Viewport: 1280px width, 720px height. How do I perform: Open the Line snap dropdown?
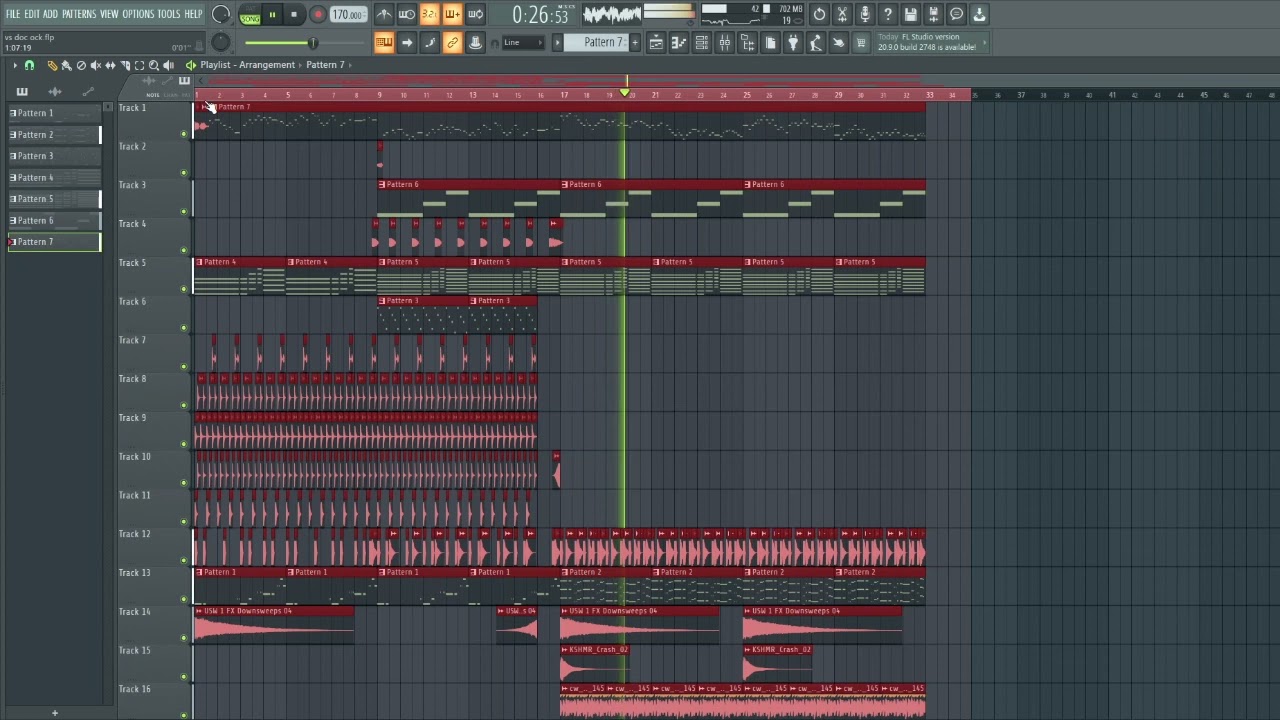(524, 42)
